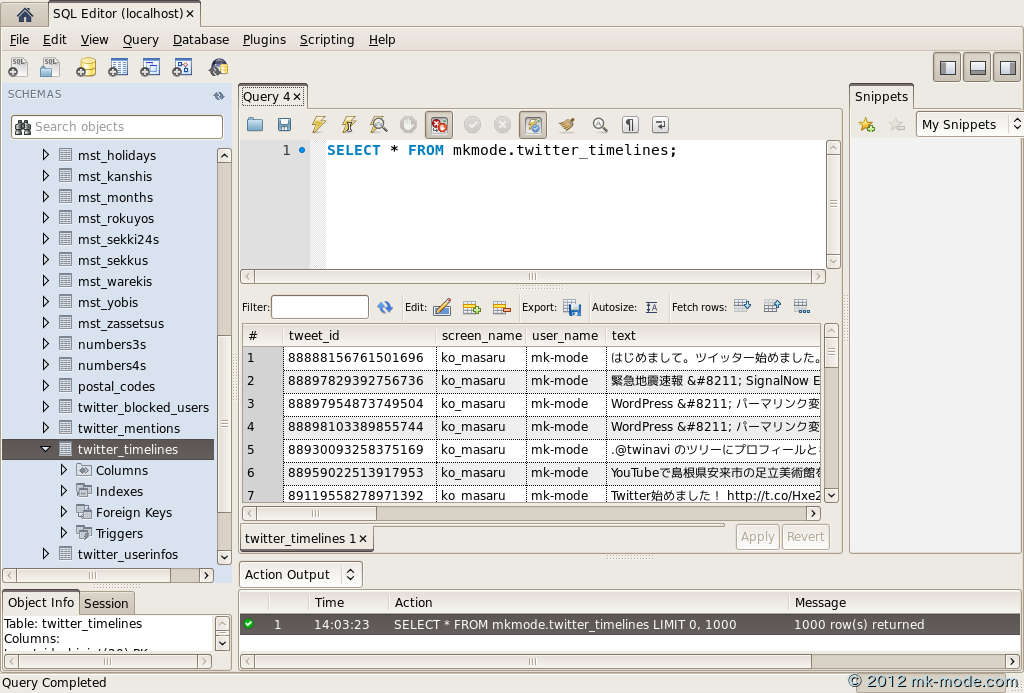Screen dimensions: 1024x693
Task: Toggle the row limit button in the query toolbar
Action: point(533,125)
